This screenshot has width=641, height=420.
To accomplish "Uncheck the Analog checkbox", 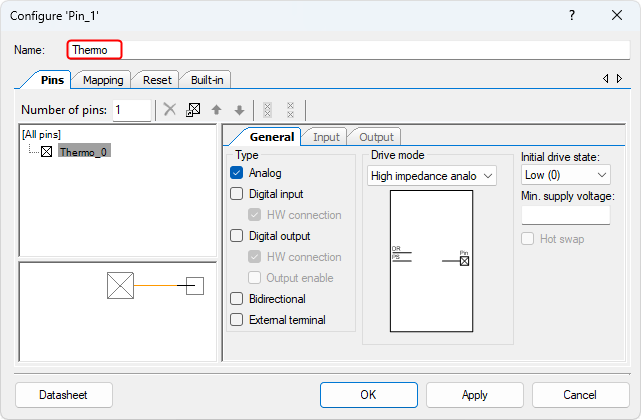I will [x=237, y=173].
